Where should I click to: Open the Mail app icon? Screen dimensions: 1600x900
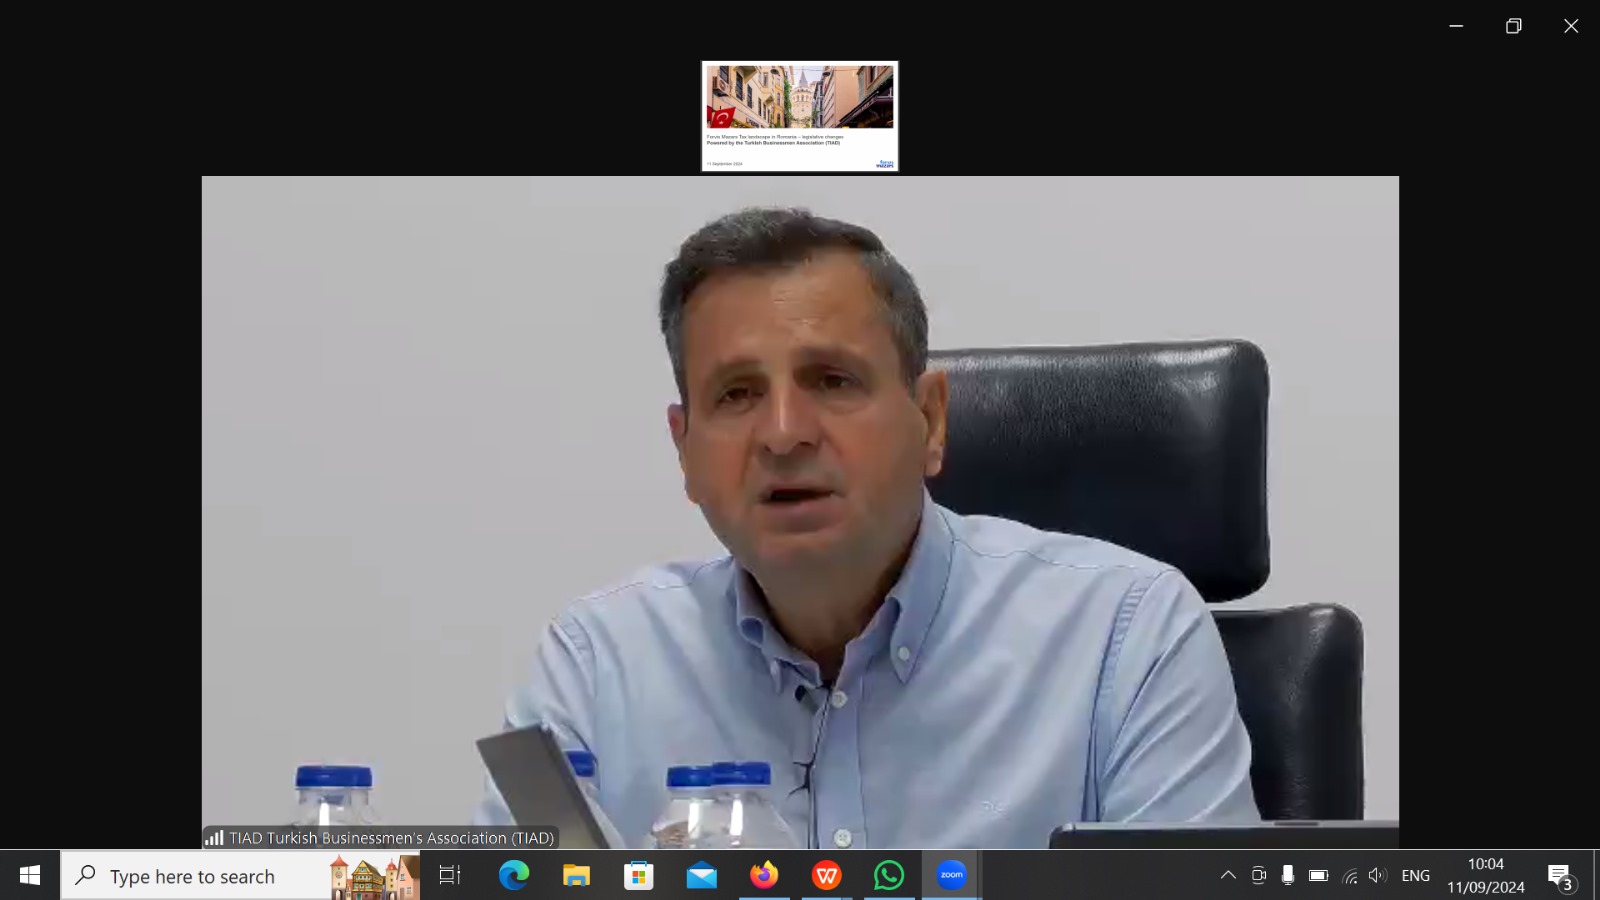click(x=701, y=875)
